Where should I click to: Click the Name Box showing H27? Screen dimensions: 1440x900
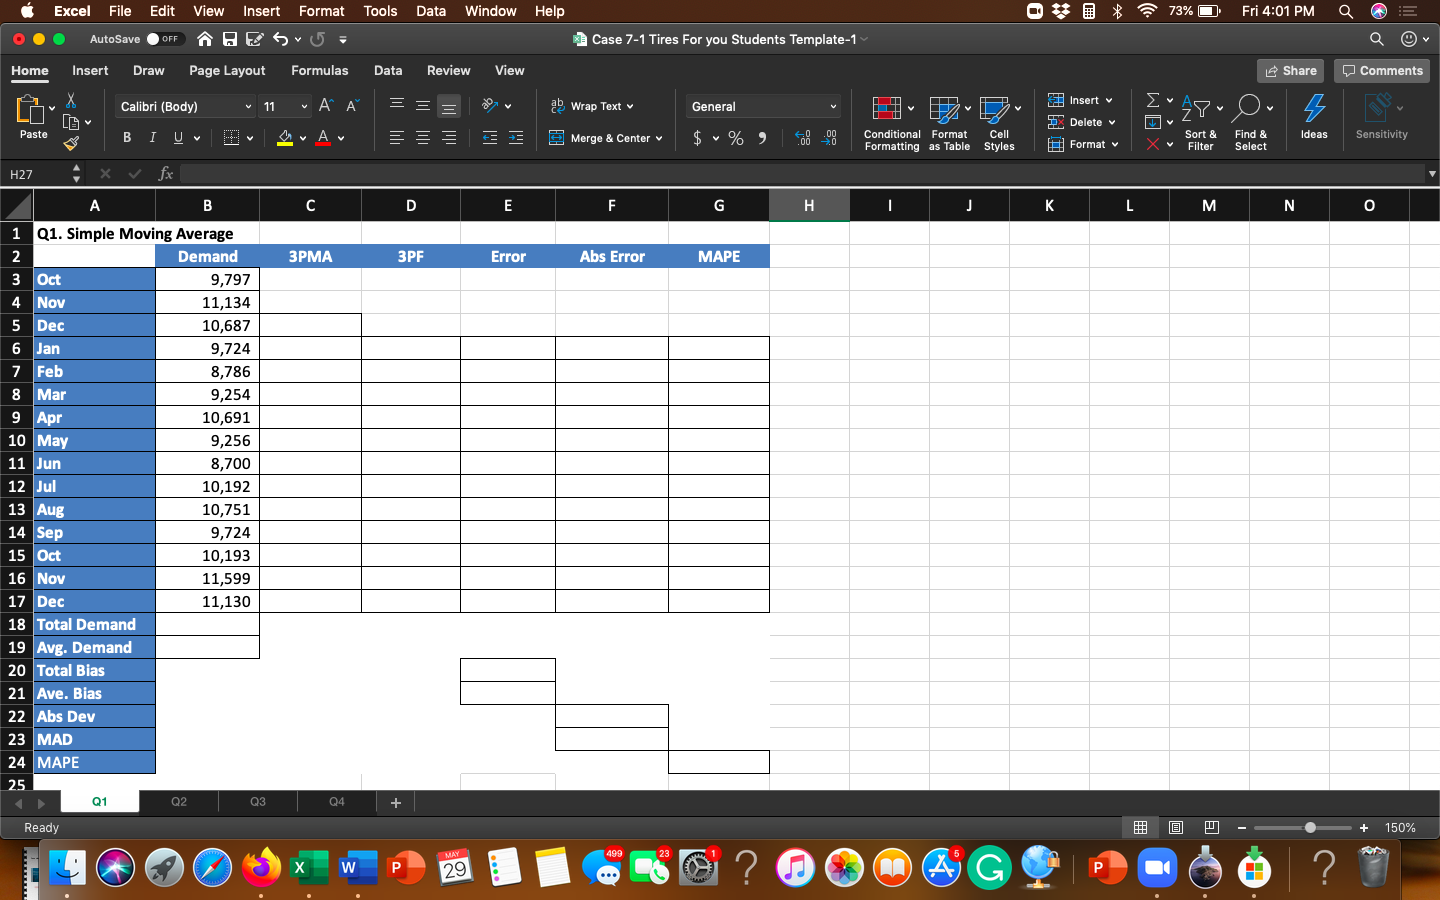pos(37,174)
